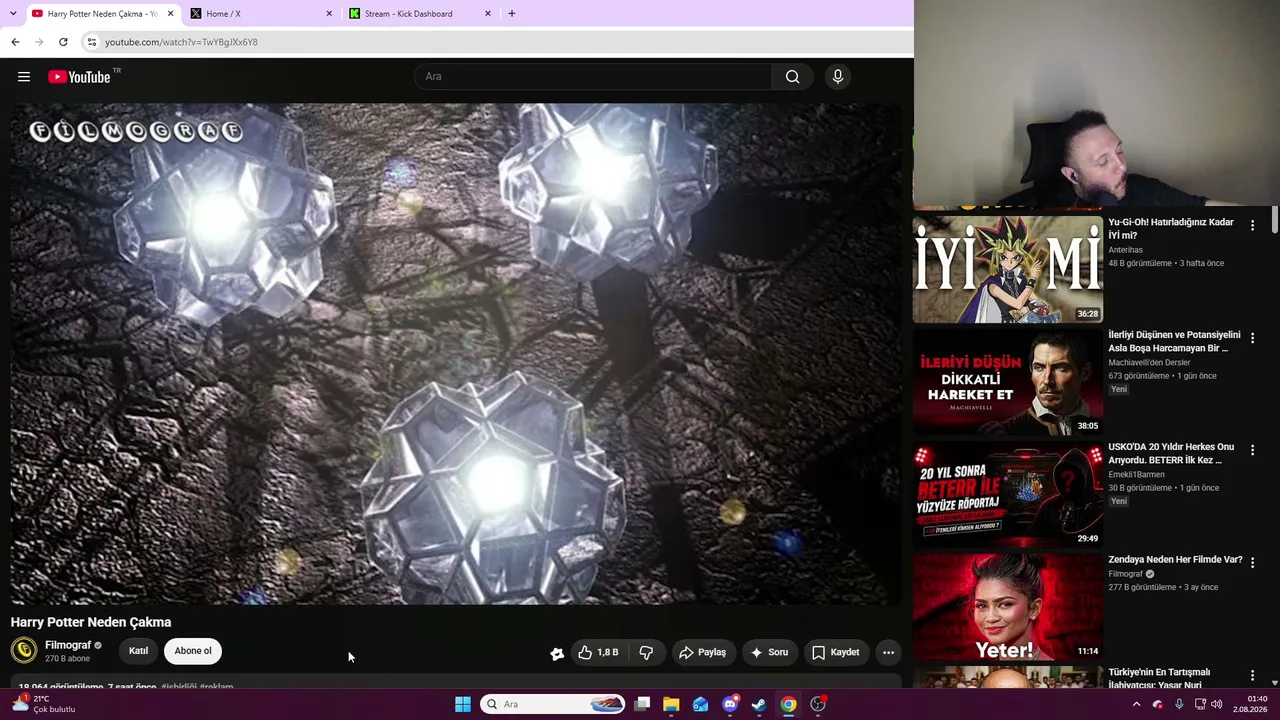The width and height of the screenshot is (1280, 720).
Task: Select the Harry Potter Neden Çakma tab
Action: [102, 14]
